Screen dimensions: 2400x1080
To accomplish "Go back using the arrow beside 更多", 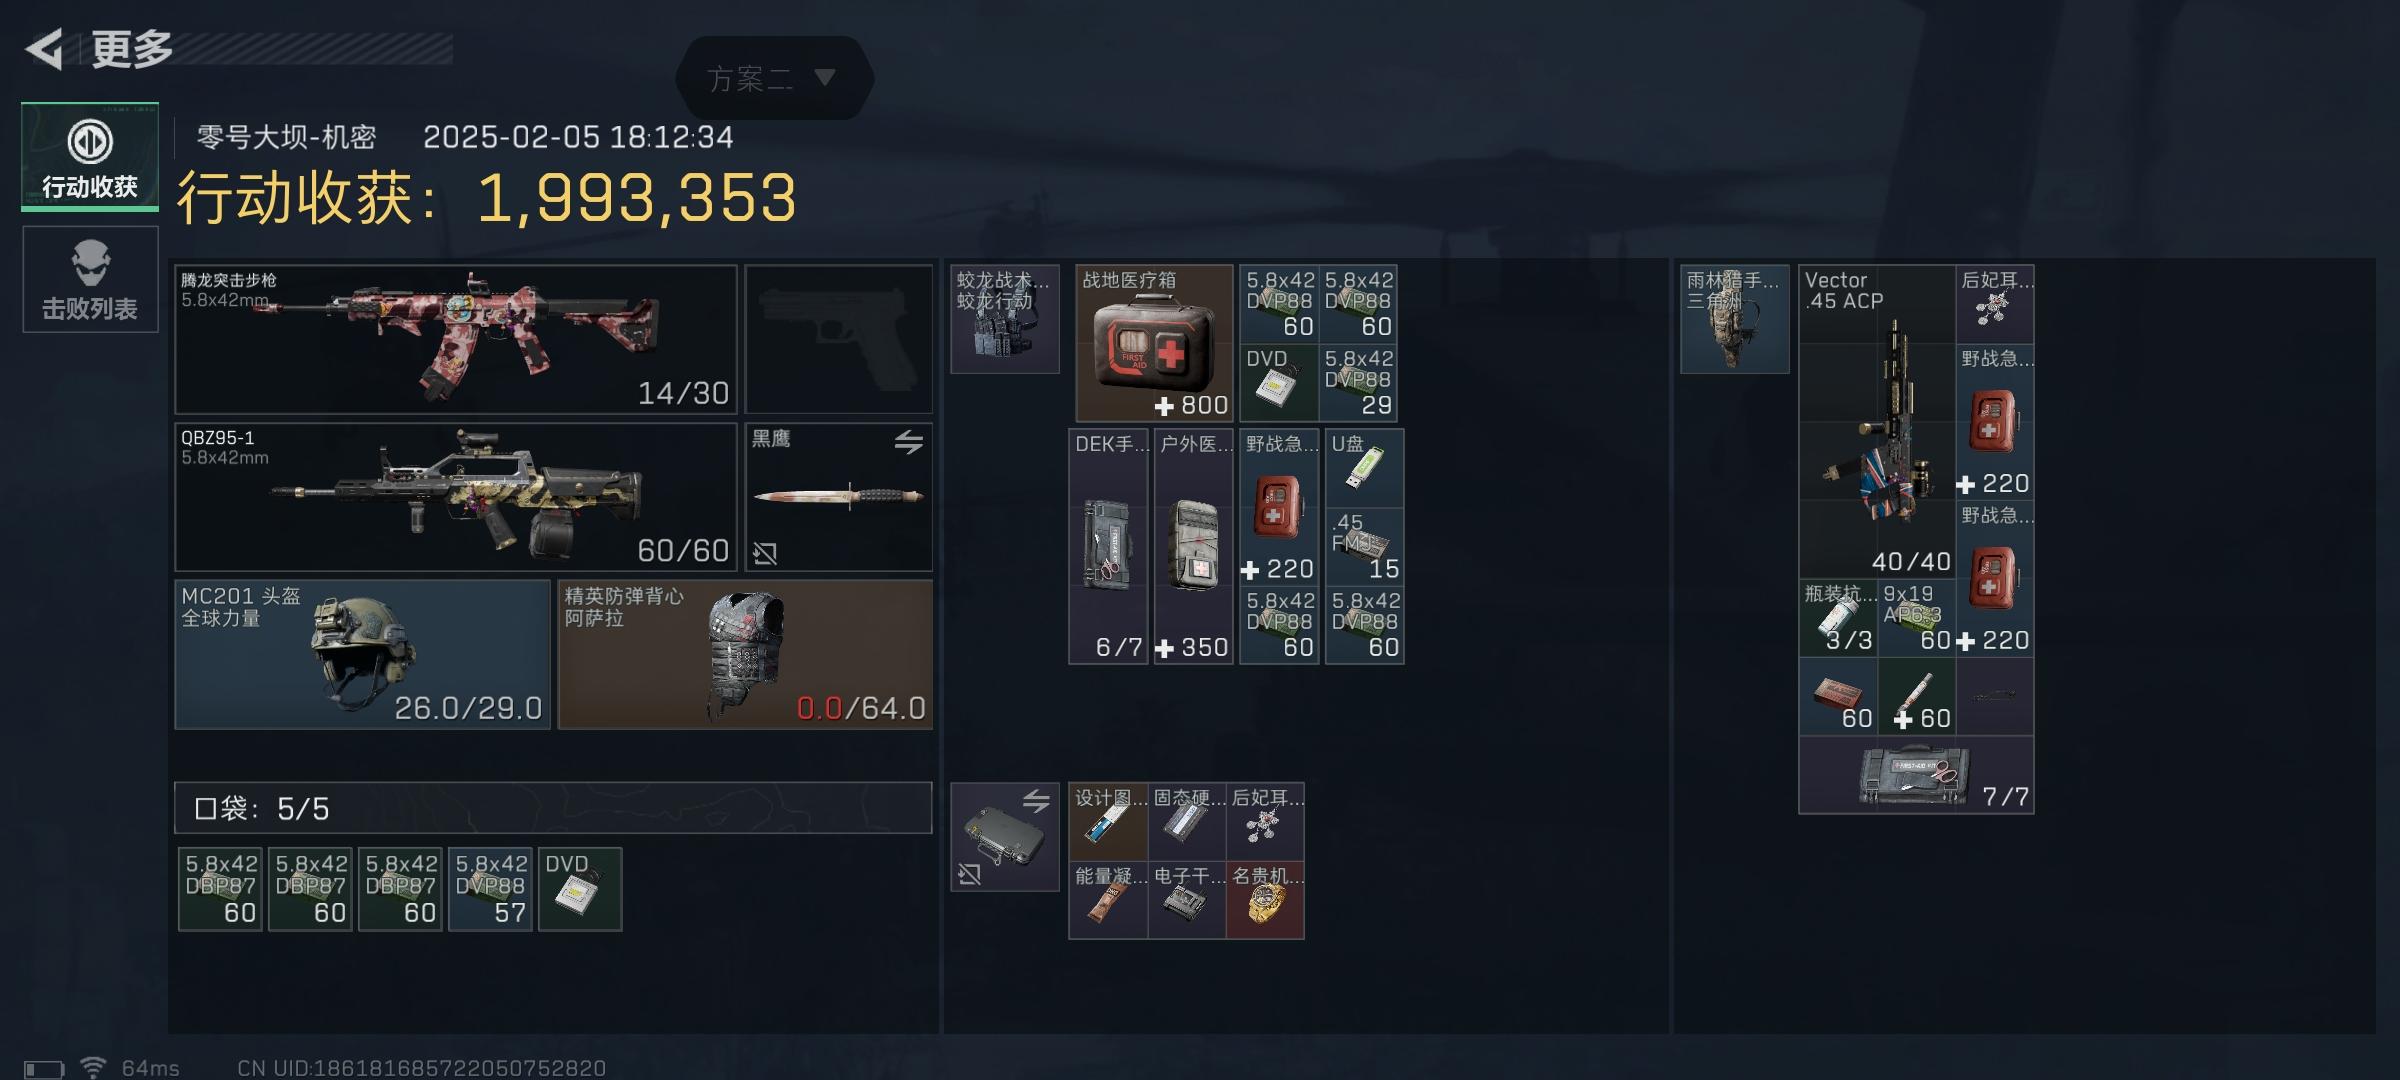I will click(x=44, y=49).
